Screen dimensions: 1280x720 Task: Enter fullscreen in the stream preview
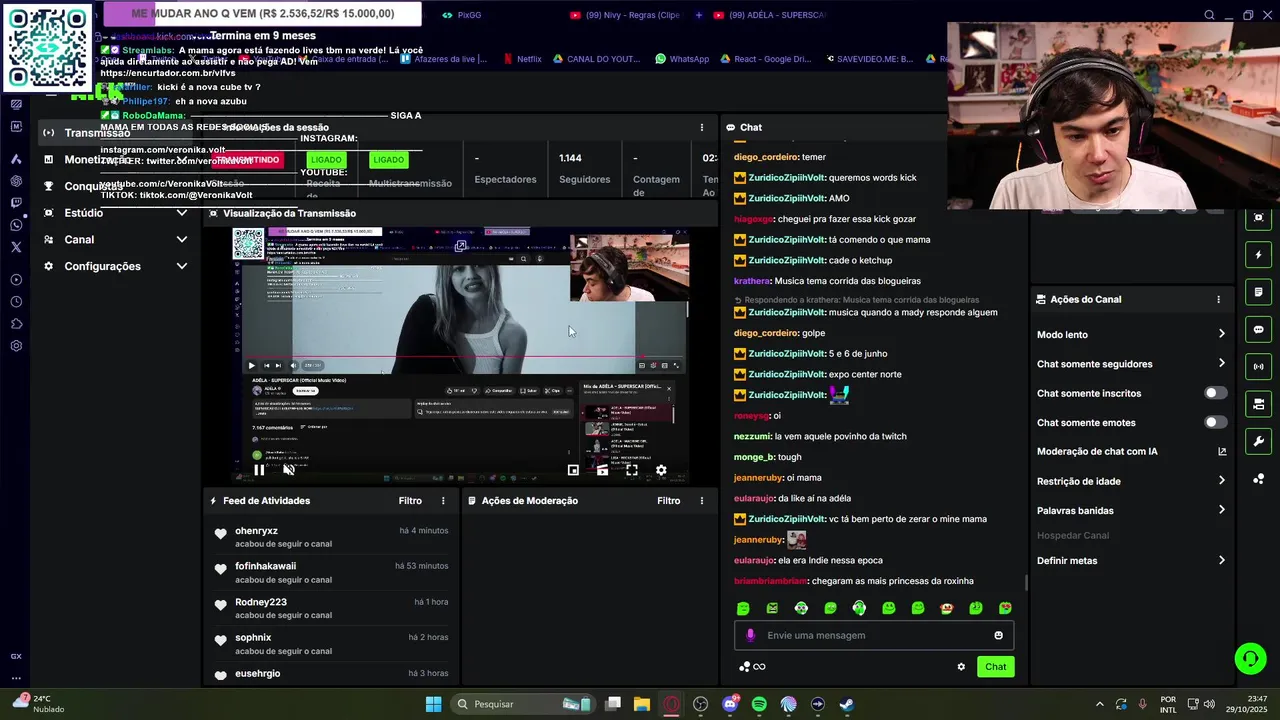point(632,470)
